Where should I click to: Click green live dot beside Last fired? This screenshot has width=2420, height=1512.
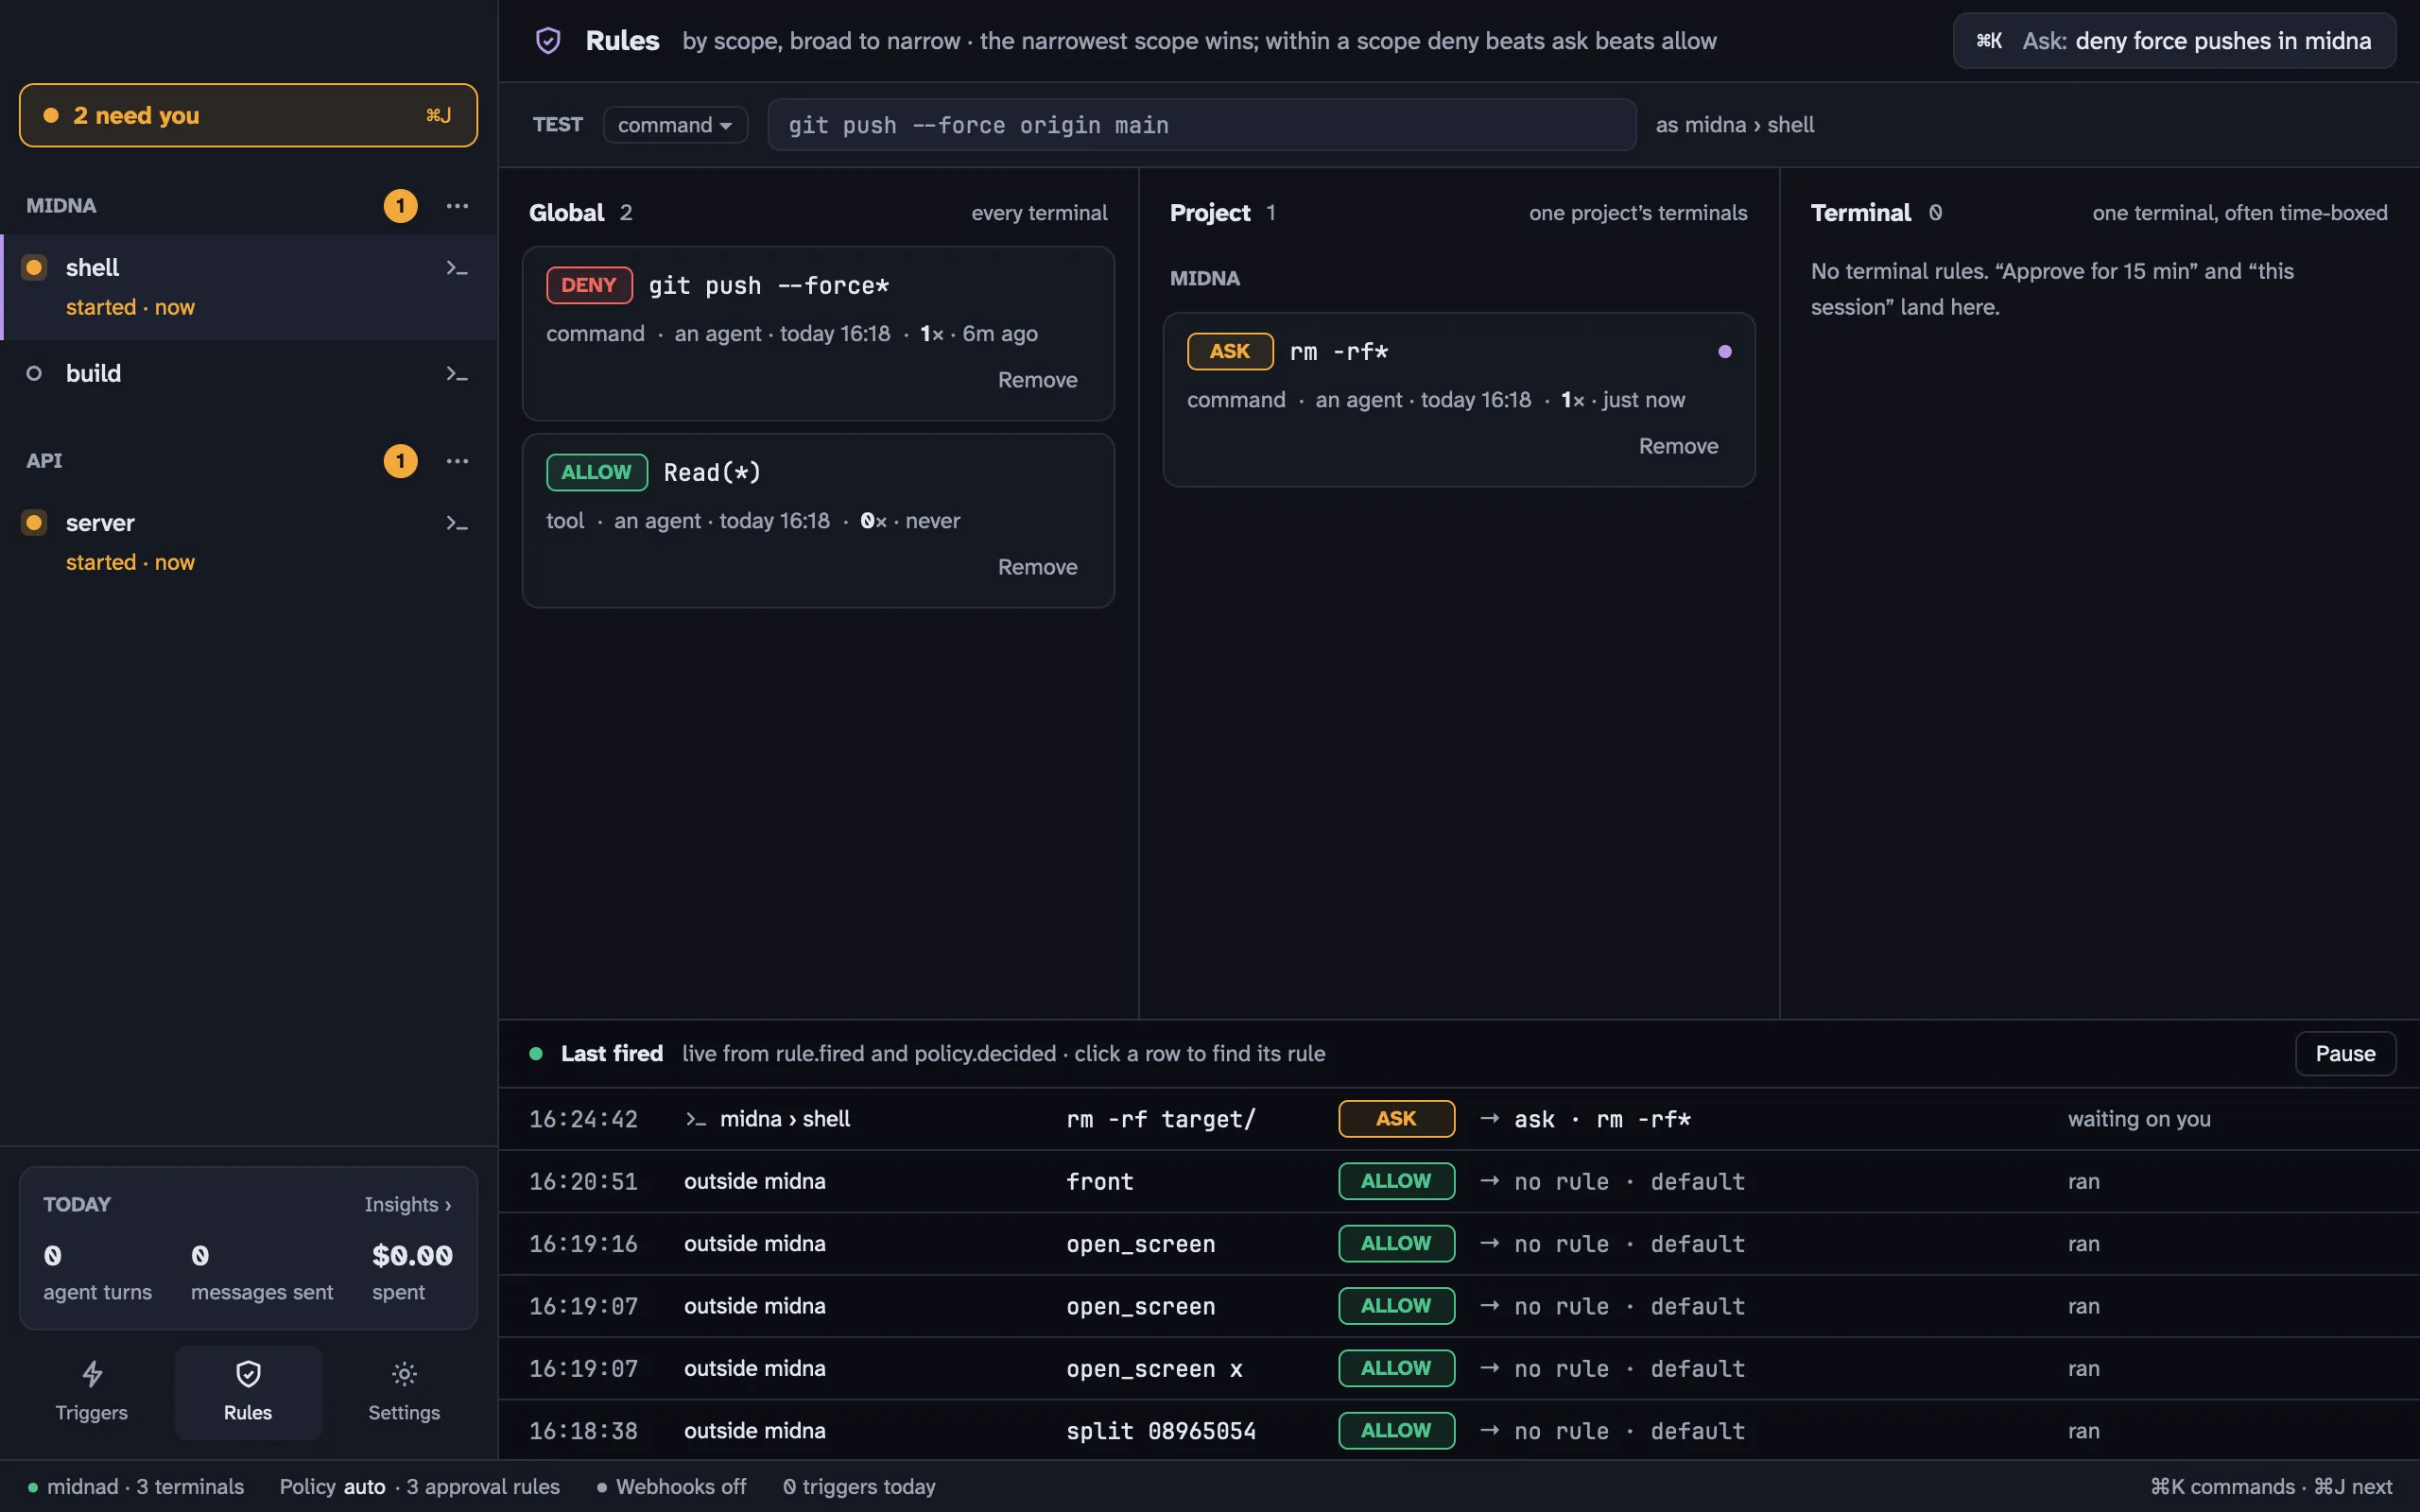(x=536, y=1053)
